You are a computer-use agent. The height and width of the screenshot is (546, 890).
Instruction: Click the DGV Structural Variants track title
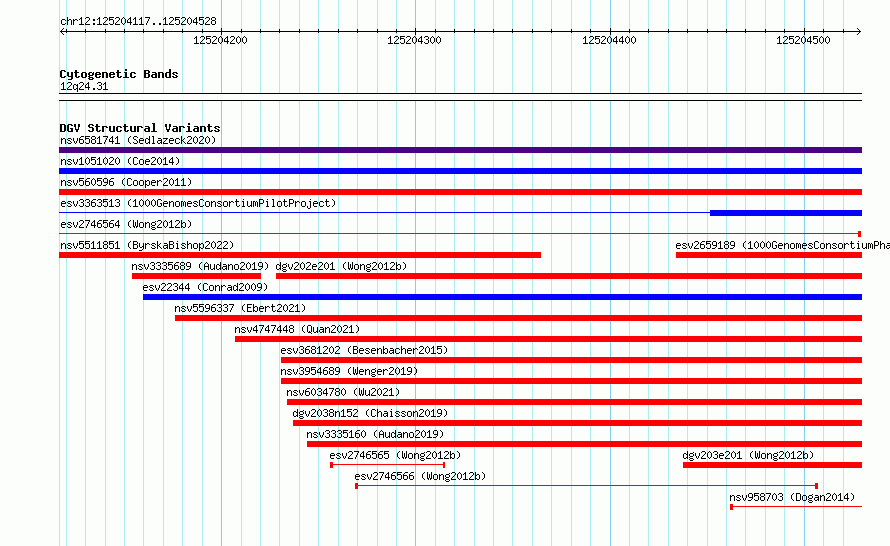(x=140, y=128)
